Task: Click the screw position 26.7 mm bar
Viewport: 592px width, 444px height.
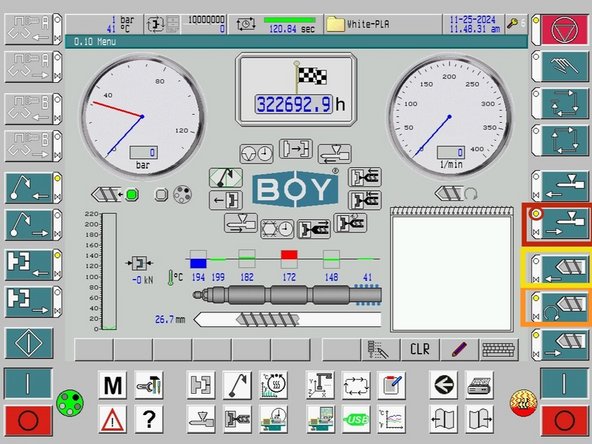Action: [x=288, y=320]
